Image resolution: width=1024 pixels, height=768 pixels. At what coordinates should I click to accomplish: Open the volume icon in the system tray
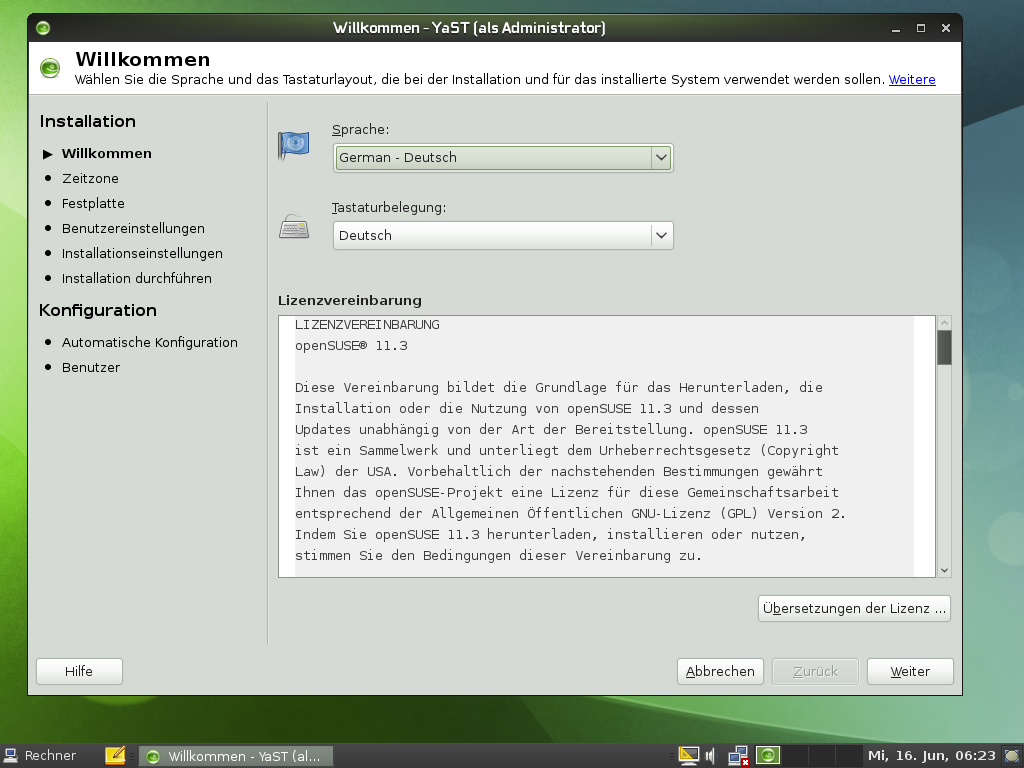click(709, 756)
